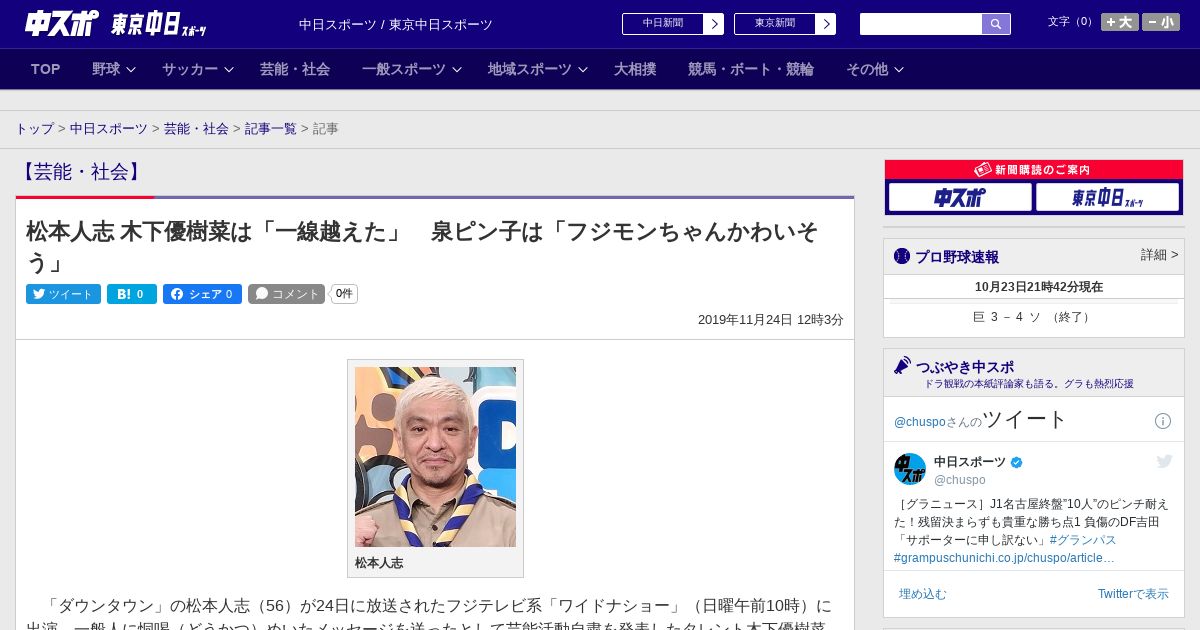1200x630 pixels.
Task: Expand the 野球 menu
Action: [x=113, y=69]
